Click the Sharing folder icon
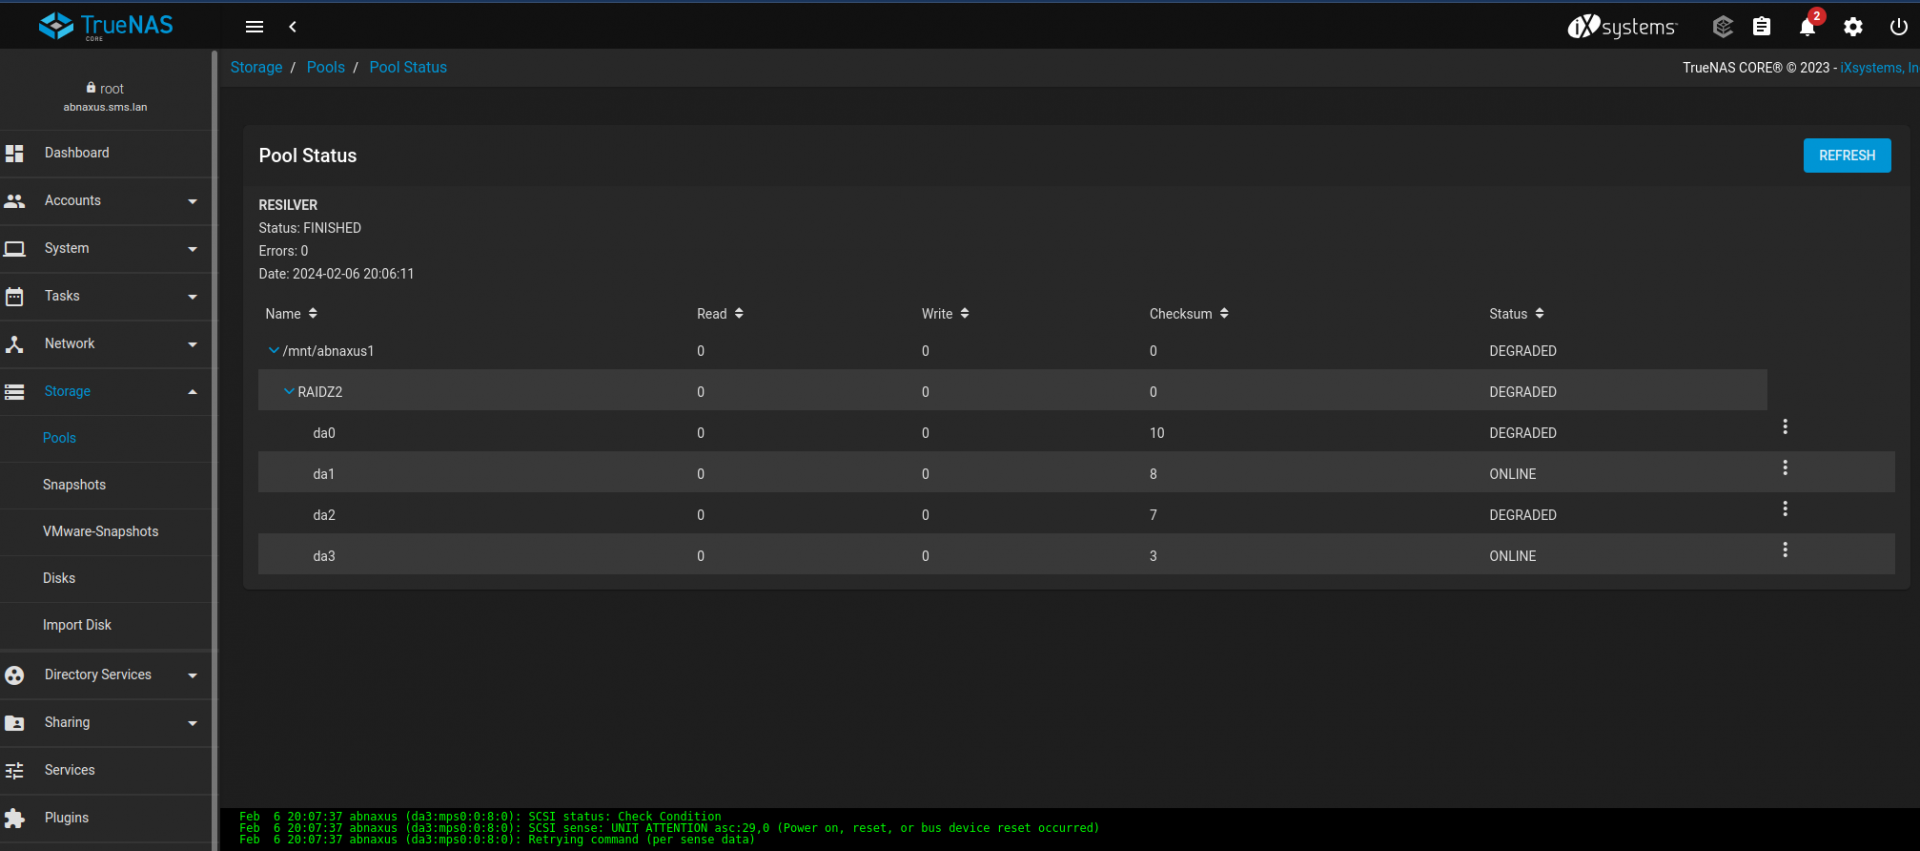This screenshot has height=851, width=1920. [14, 723]
